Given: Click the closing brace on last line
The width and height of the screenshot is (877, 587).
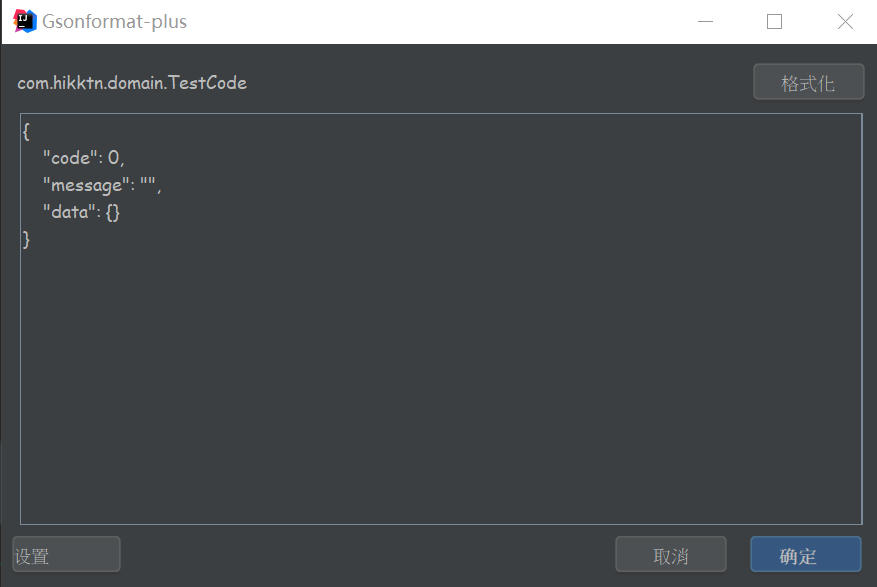Looking at the screenshot, I should pyautogui.click(x=26, y=239).
